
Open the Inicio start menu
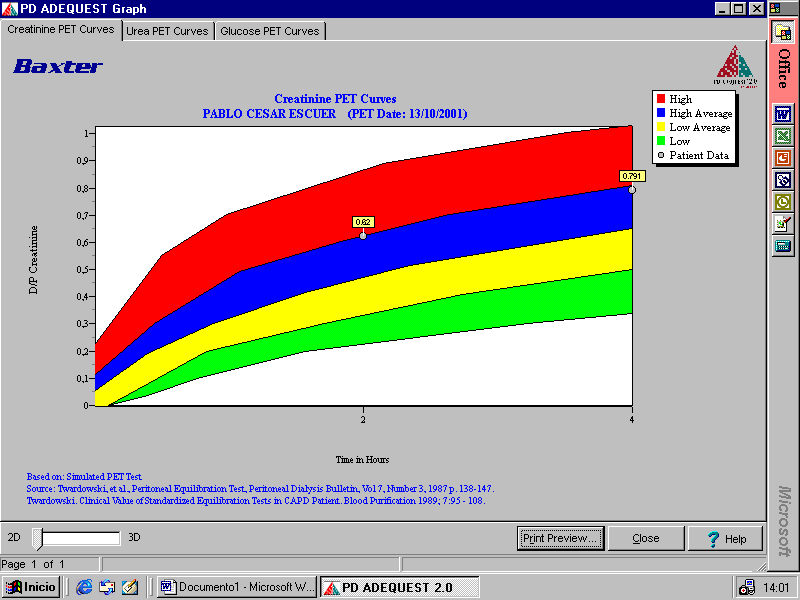(x=31, y=587)
